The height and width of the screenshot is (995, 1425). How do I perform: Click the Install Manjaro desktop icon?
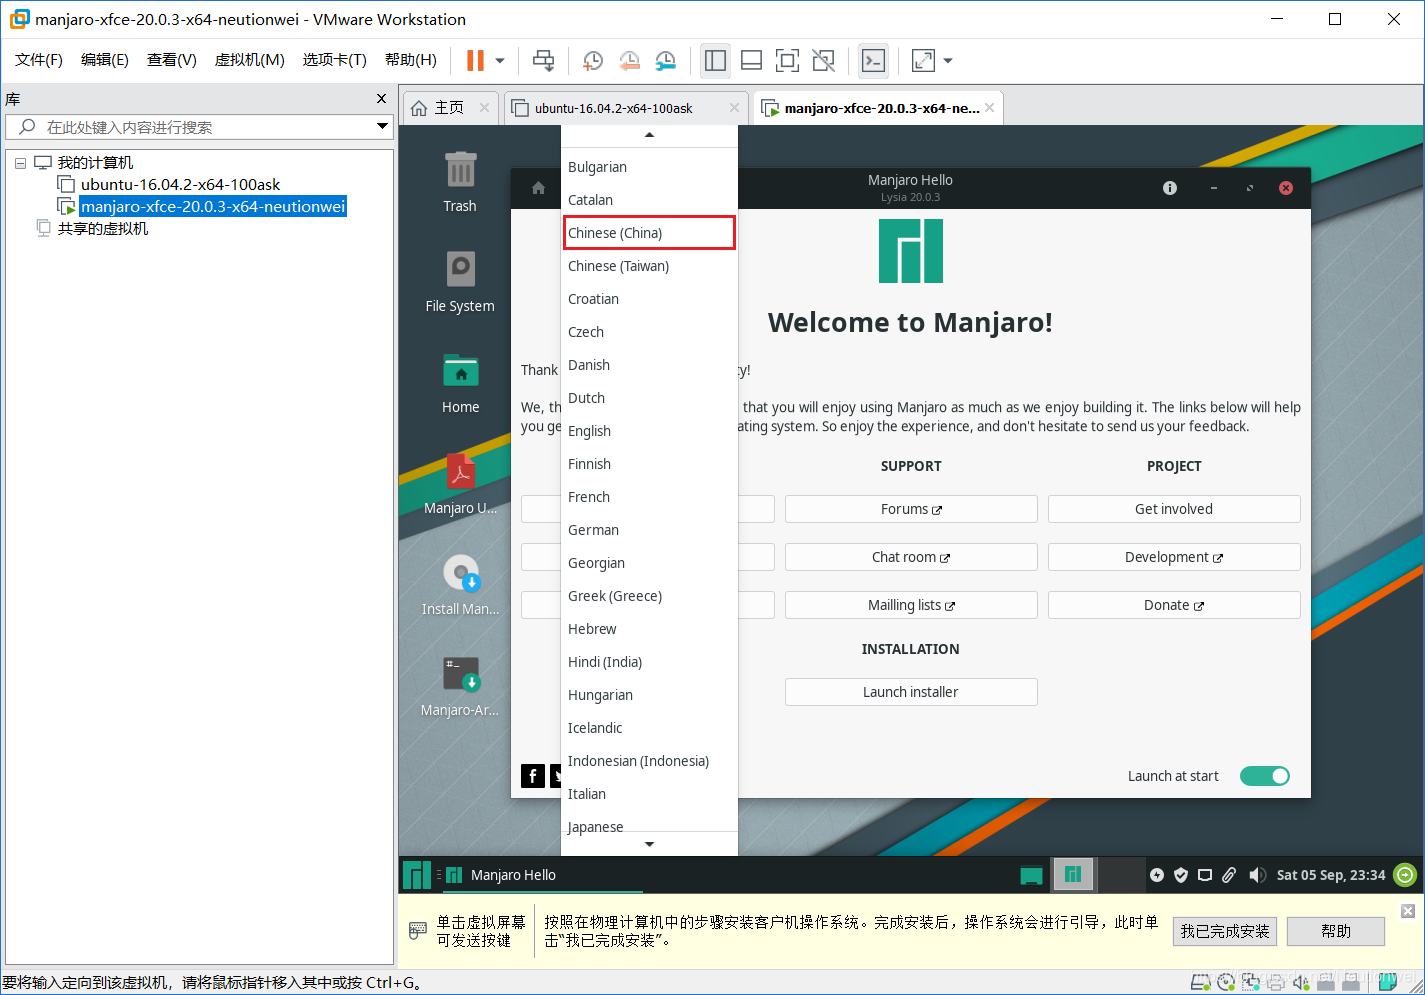[x=461, y=584]
